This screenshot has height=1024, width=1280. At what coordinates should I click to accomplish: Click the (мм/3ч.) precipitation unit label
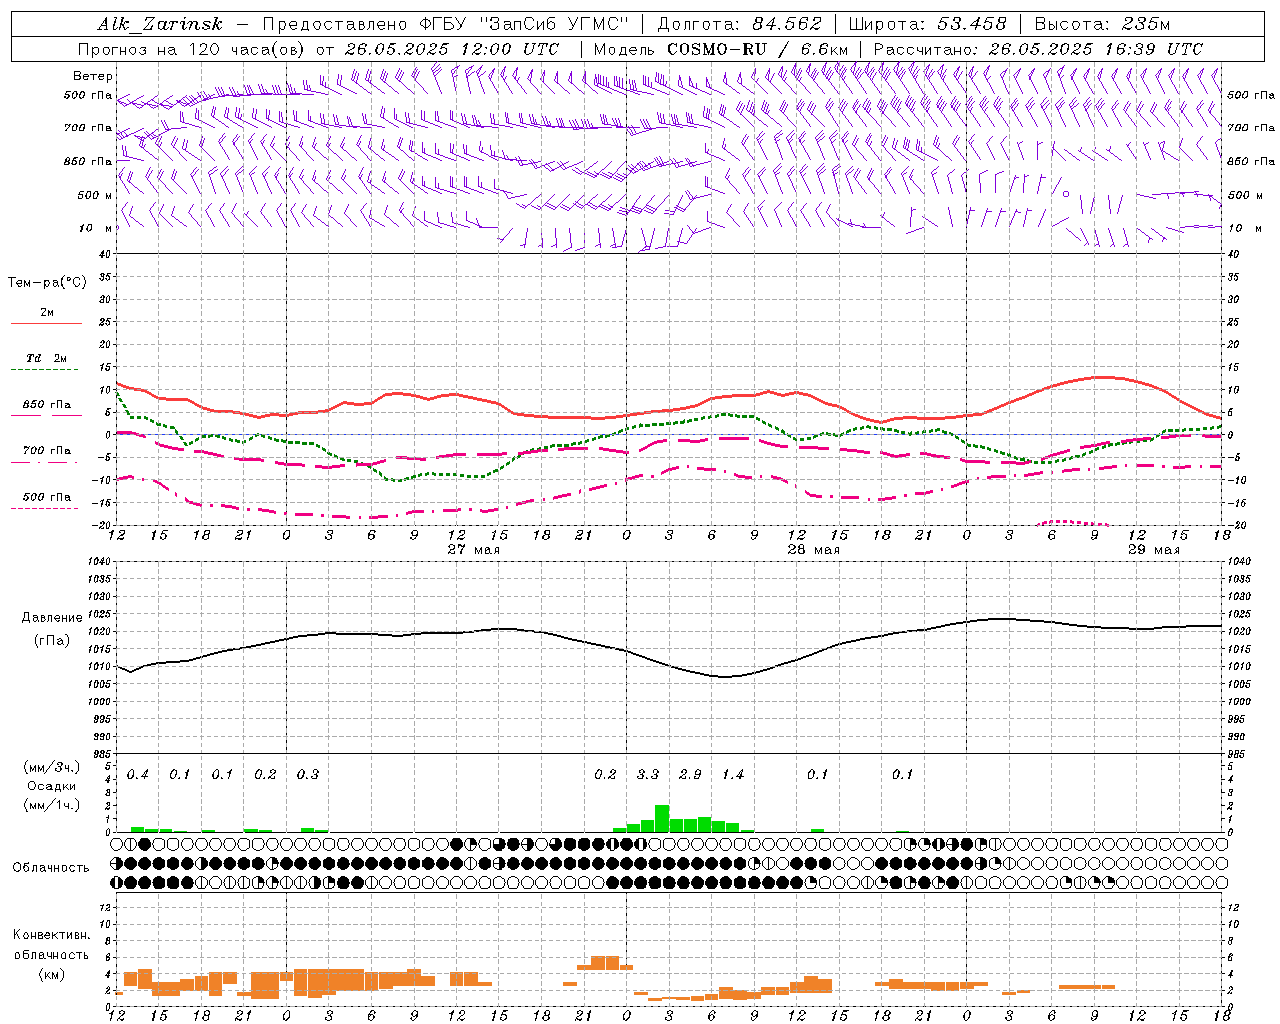coord(52,768)
